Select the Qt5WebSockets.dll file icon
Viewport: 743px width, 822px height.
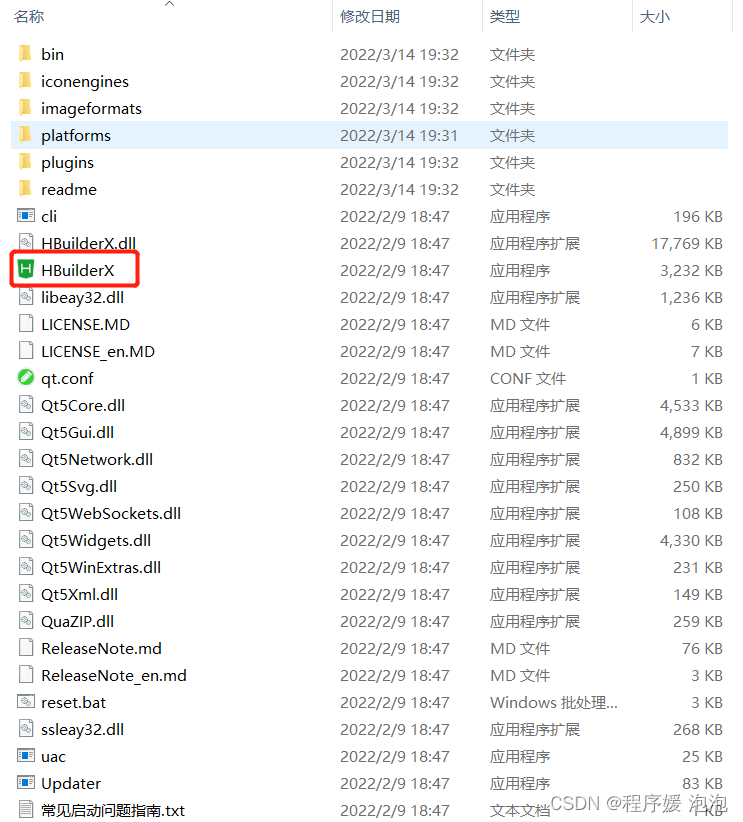click(26, 513)
